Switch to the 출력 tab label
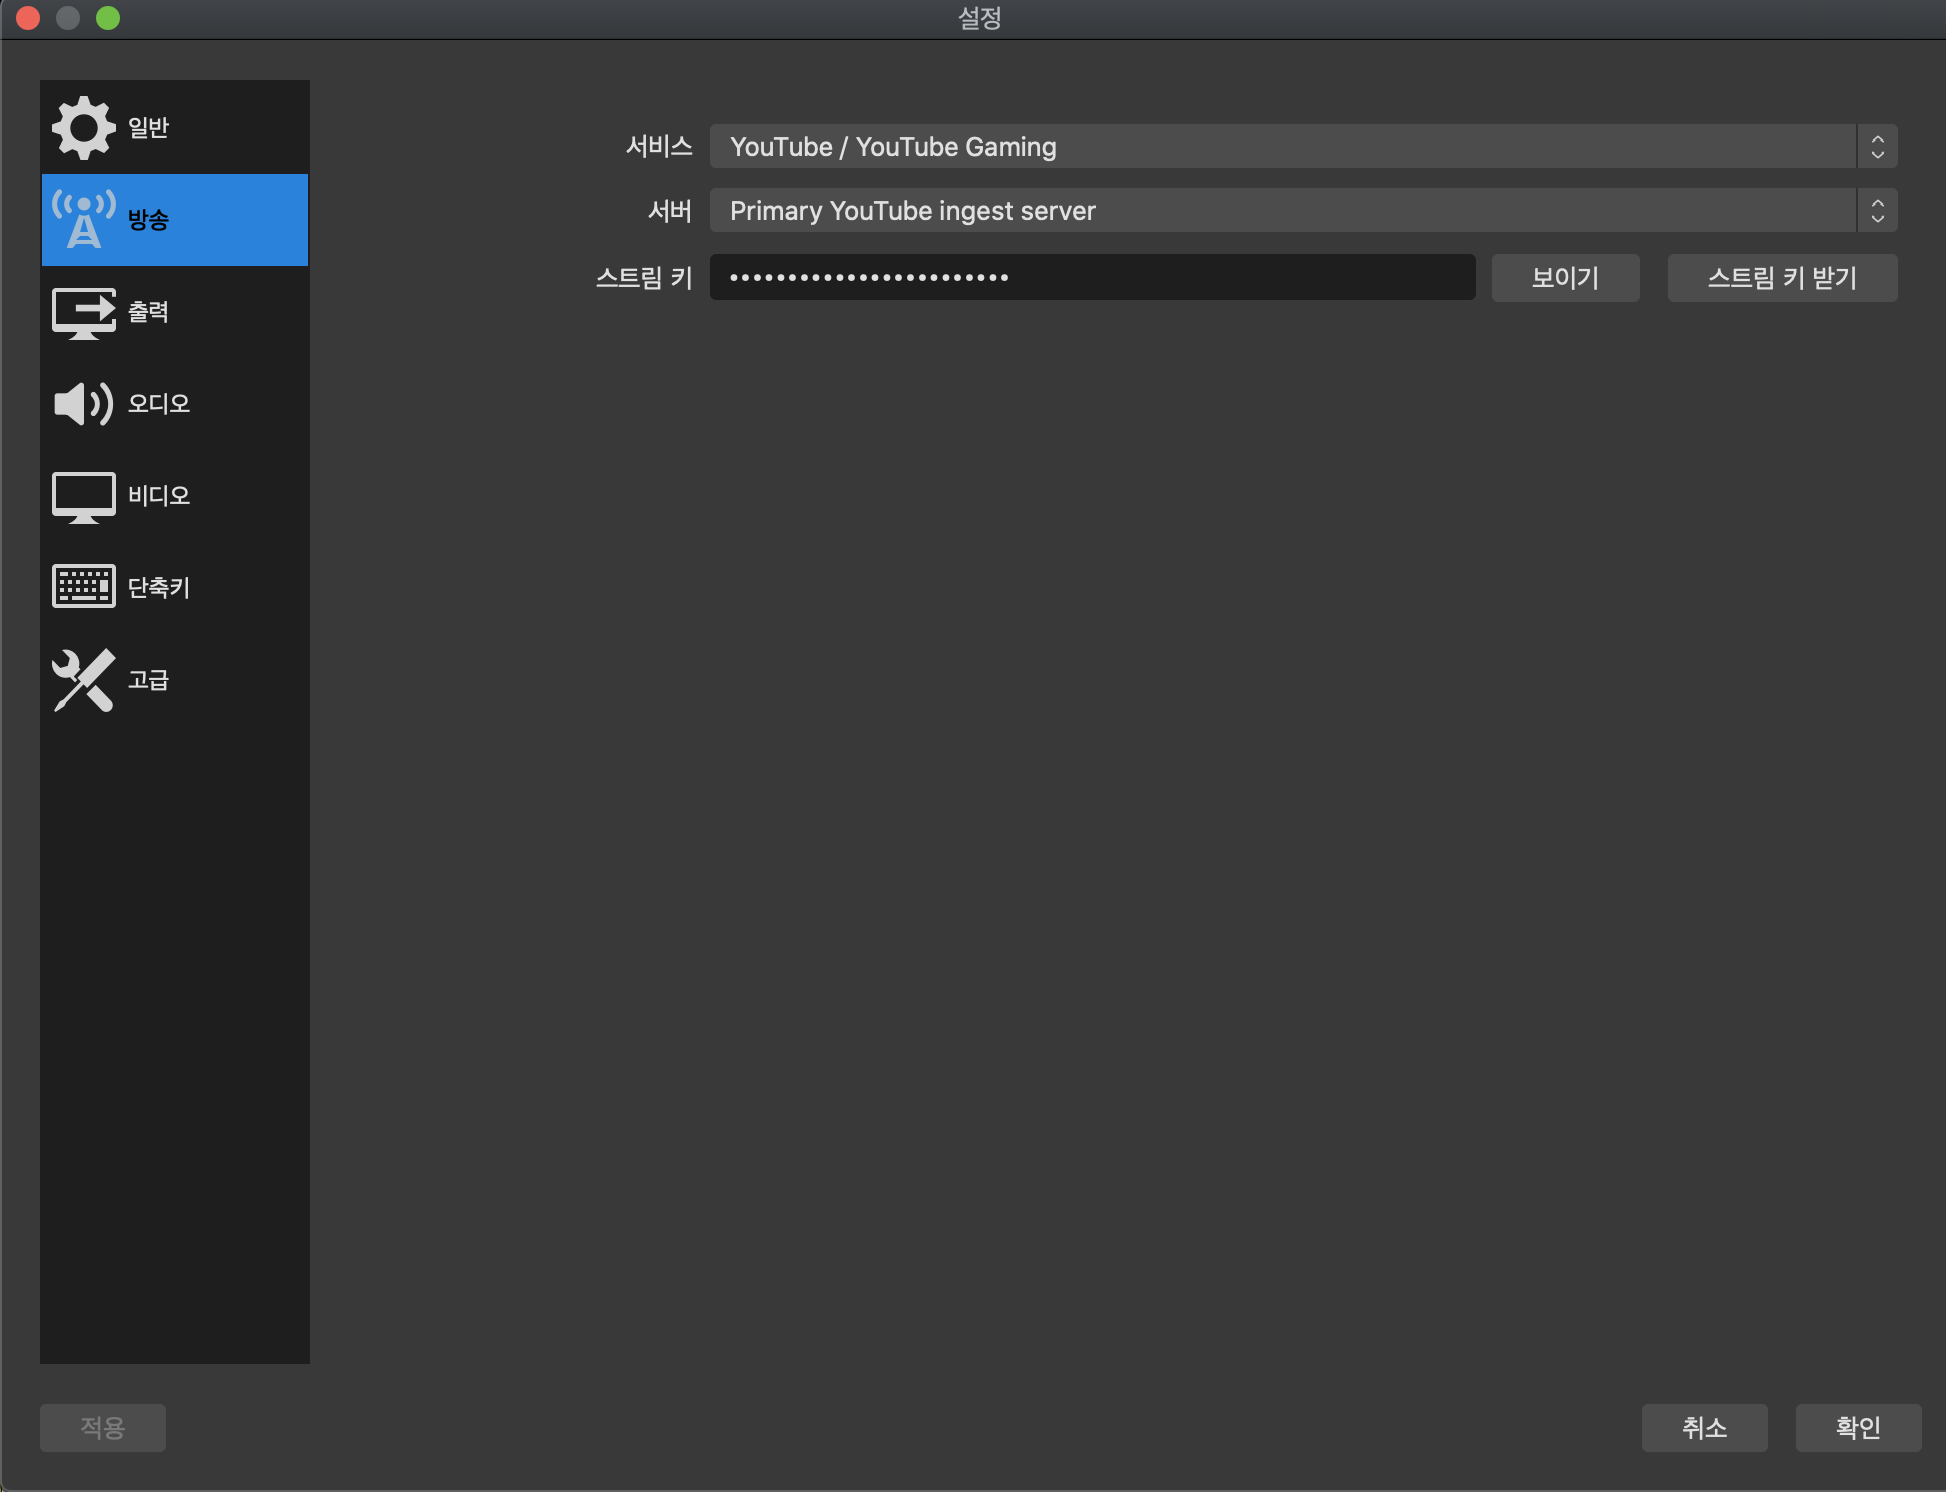 click(148, 312)
